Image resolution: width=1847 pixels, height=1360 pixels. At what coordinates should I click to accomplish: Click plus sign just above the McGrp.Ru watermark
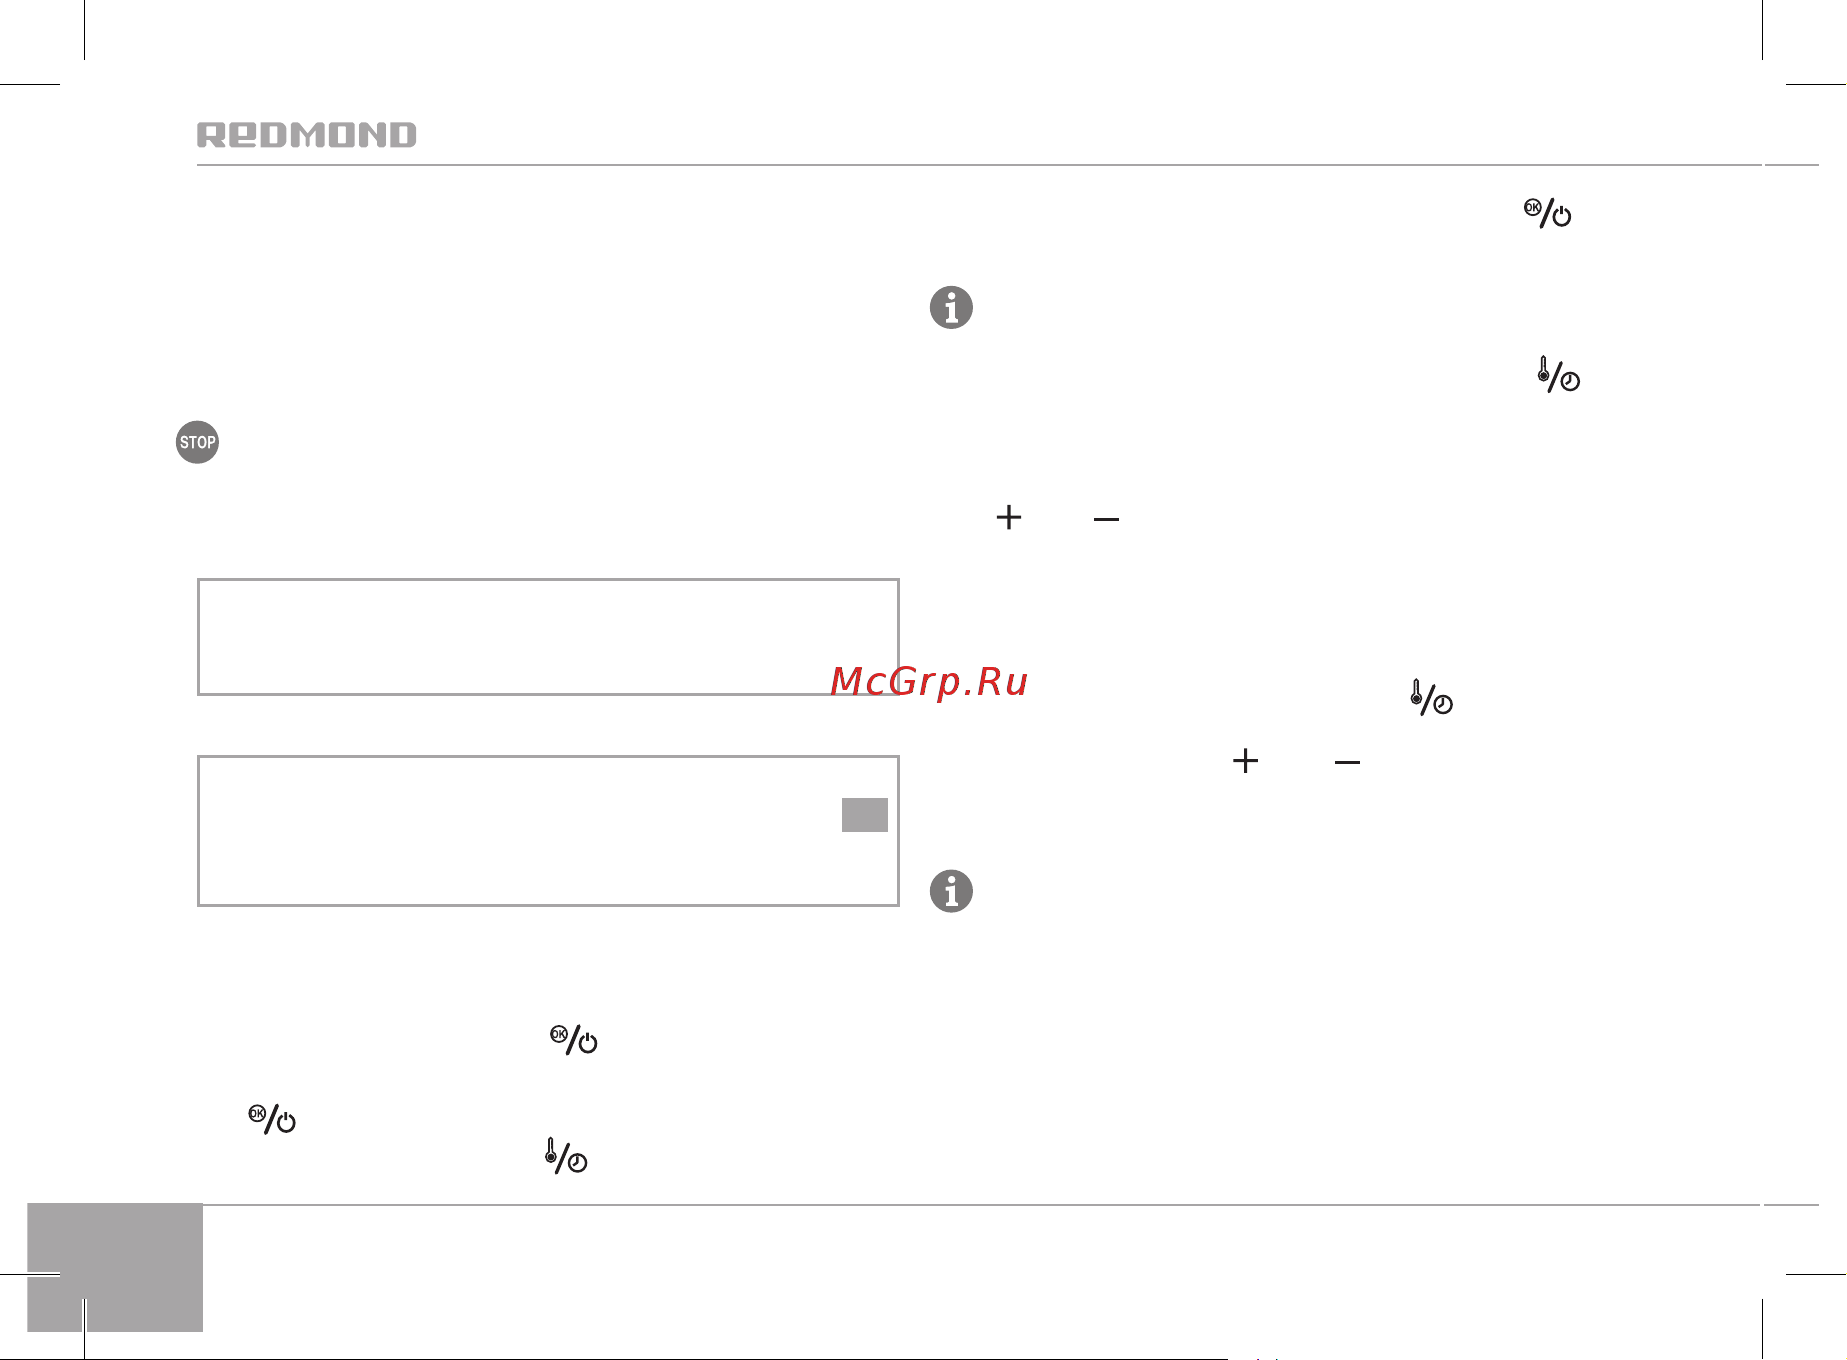pyautogui.click(x=1009, y=517)
